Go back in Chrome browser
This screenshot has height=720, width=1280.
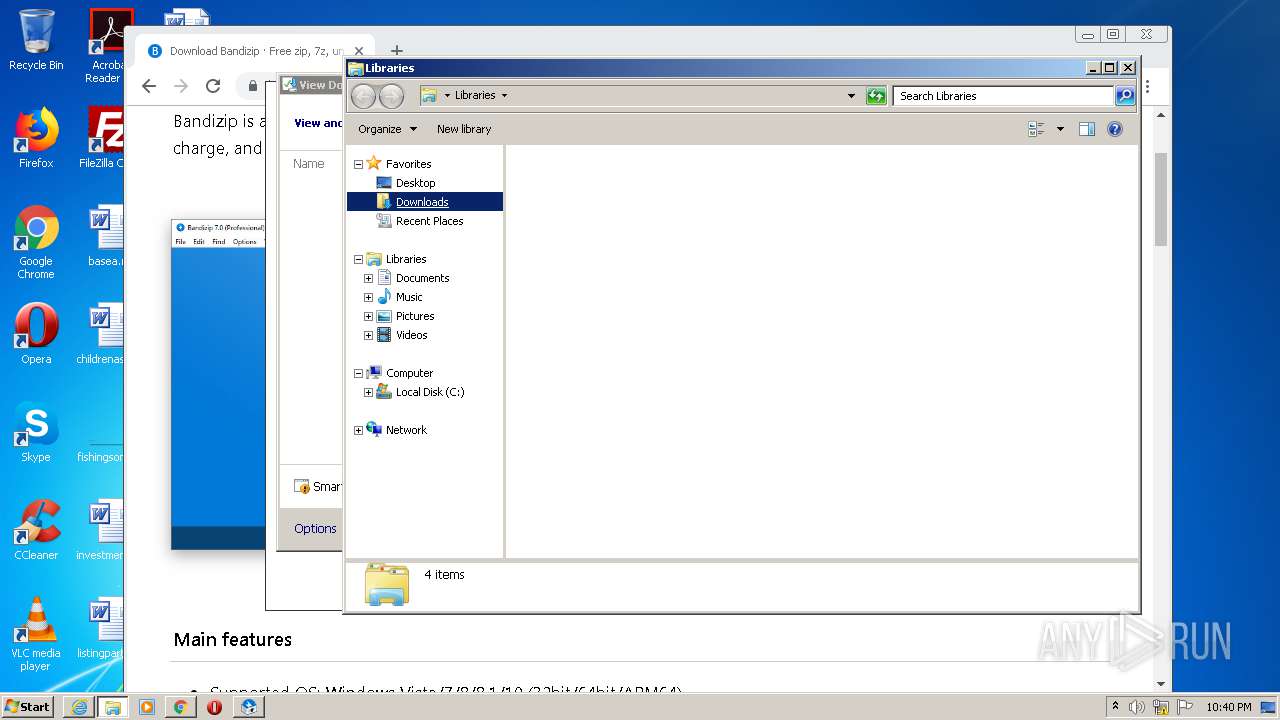click(149, 86)
